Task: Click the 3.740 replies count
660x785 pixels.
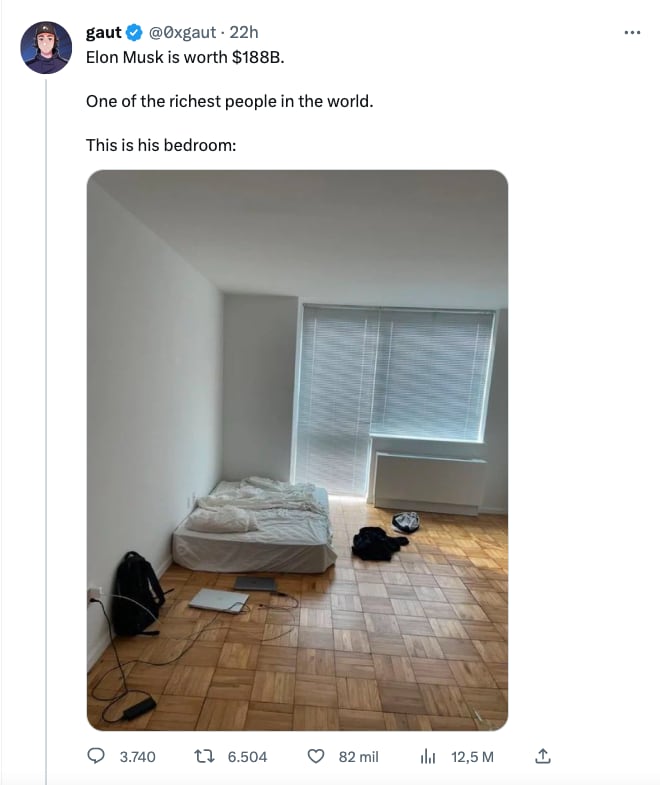Action: (x=137, y=756)
